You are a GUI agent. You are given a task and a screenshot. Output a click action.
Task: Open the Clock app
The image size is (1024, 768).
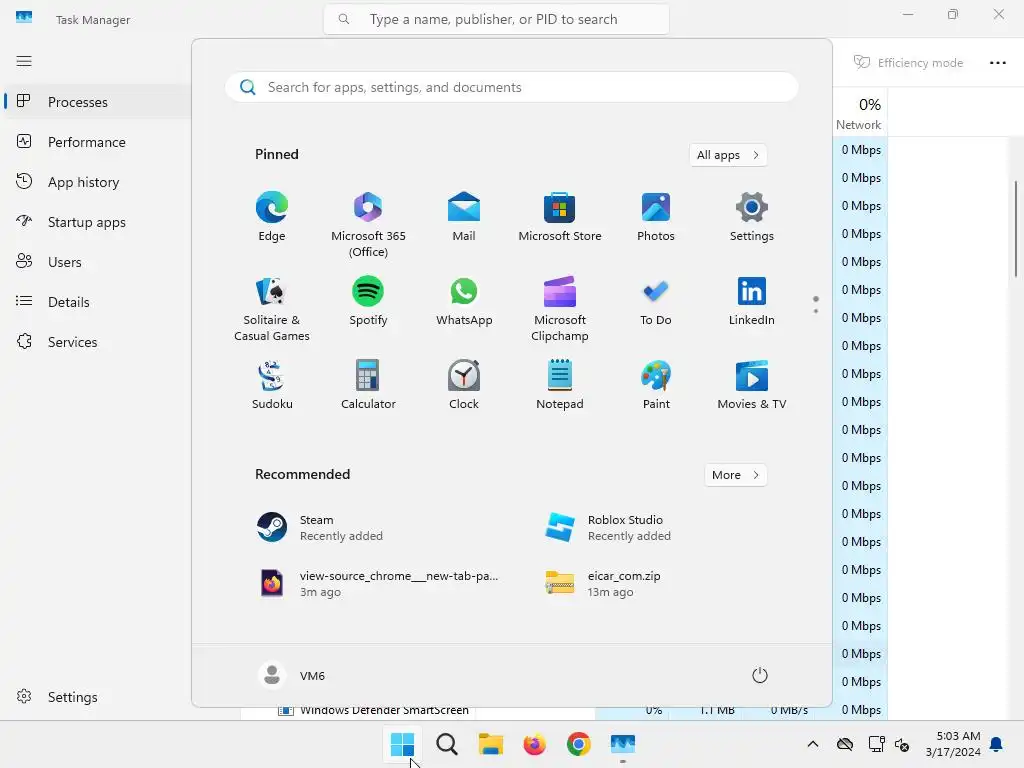(x=464, y=385)
